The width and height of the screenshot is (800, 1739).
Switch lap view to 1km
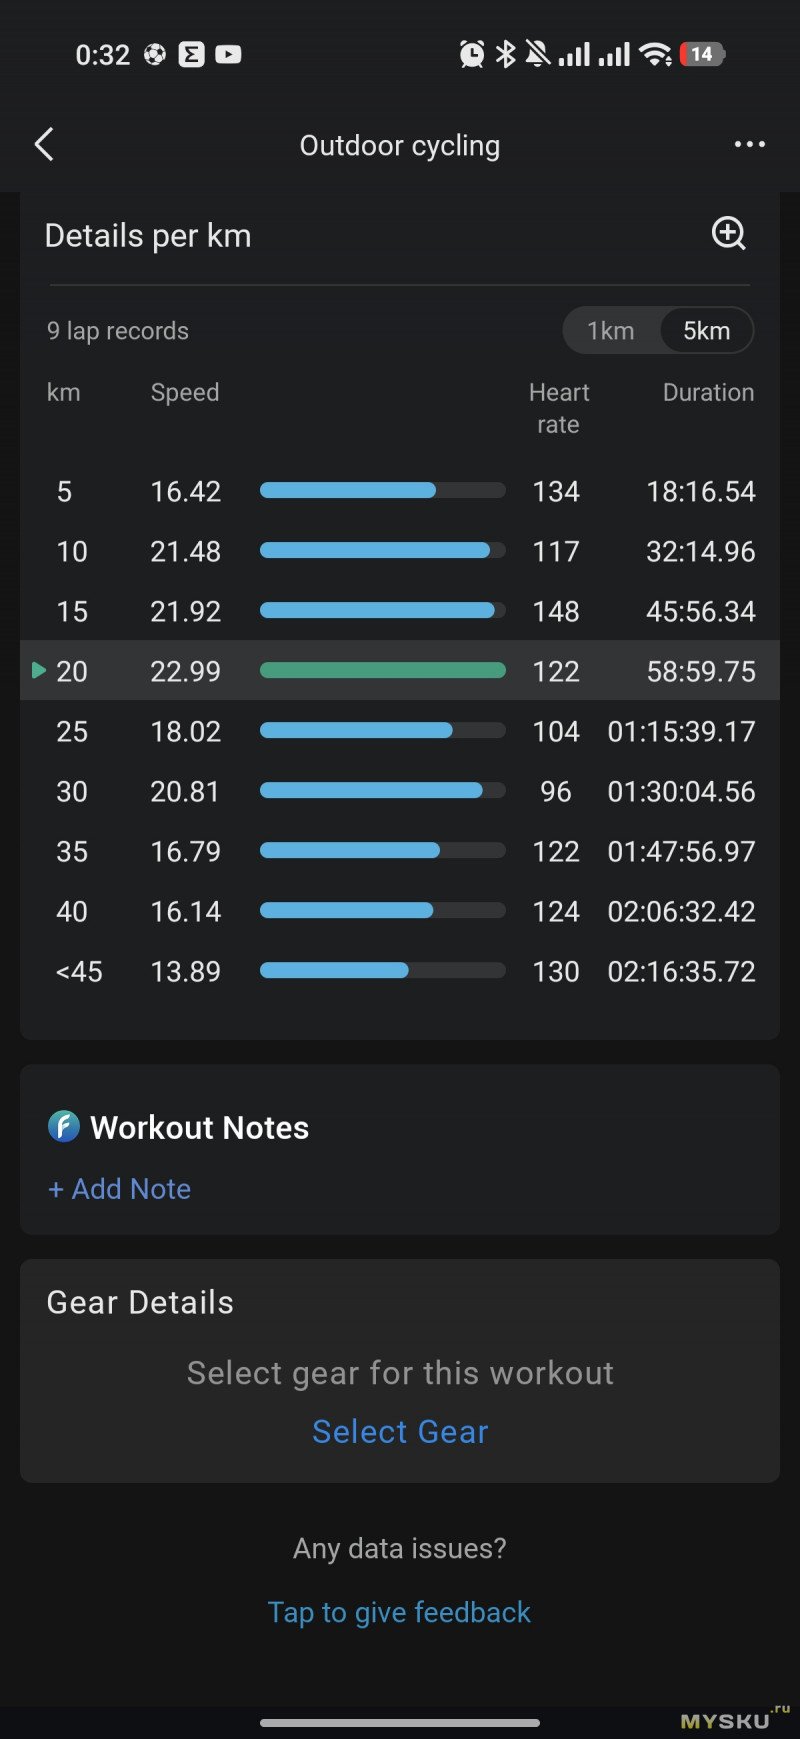point(610,331)
